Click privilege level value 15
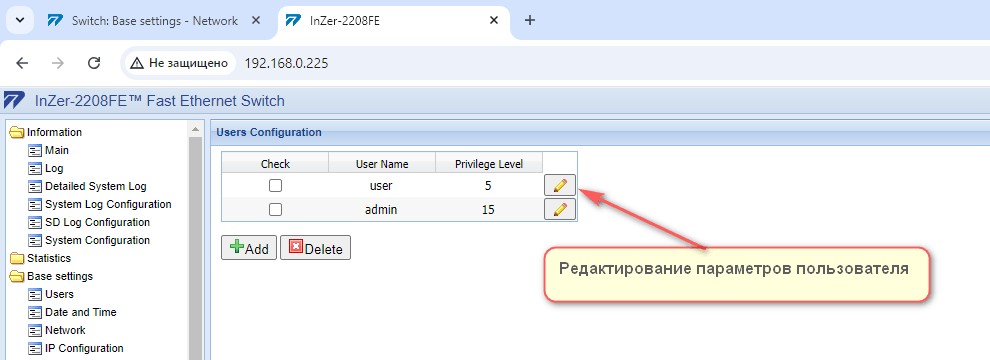The image size is (990, 360). [x=489, y=210]
